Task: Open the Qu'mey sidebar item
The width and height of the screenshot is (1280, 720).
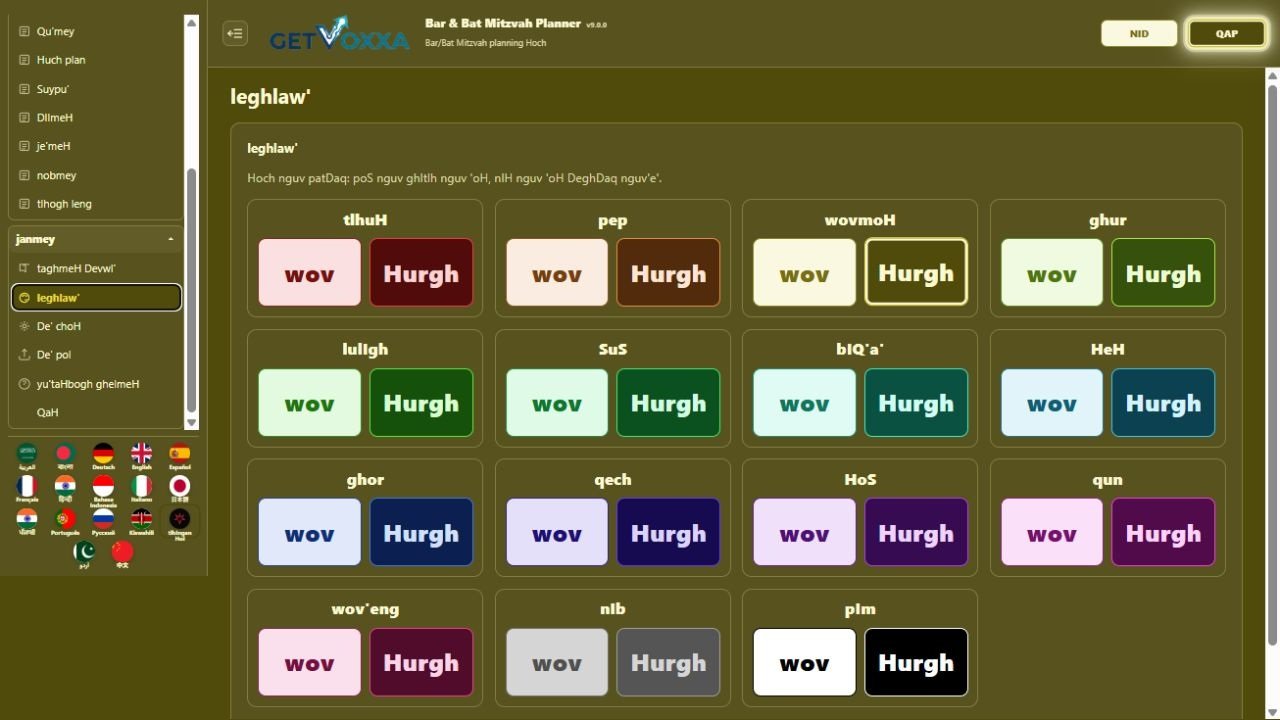Action: tap(96, 31)
